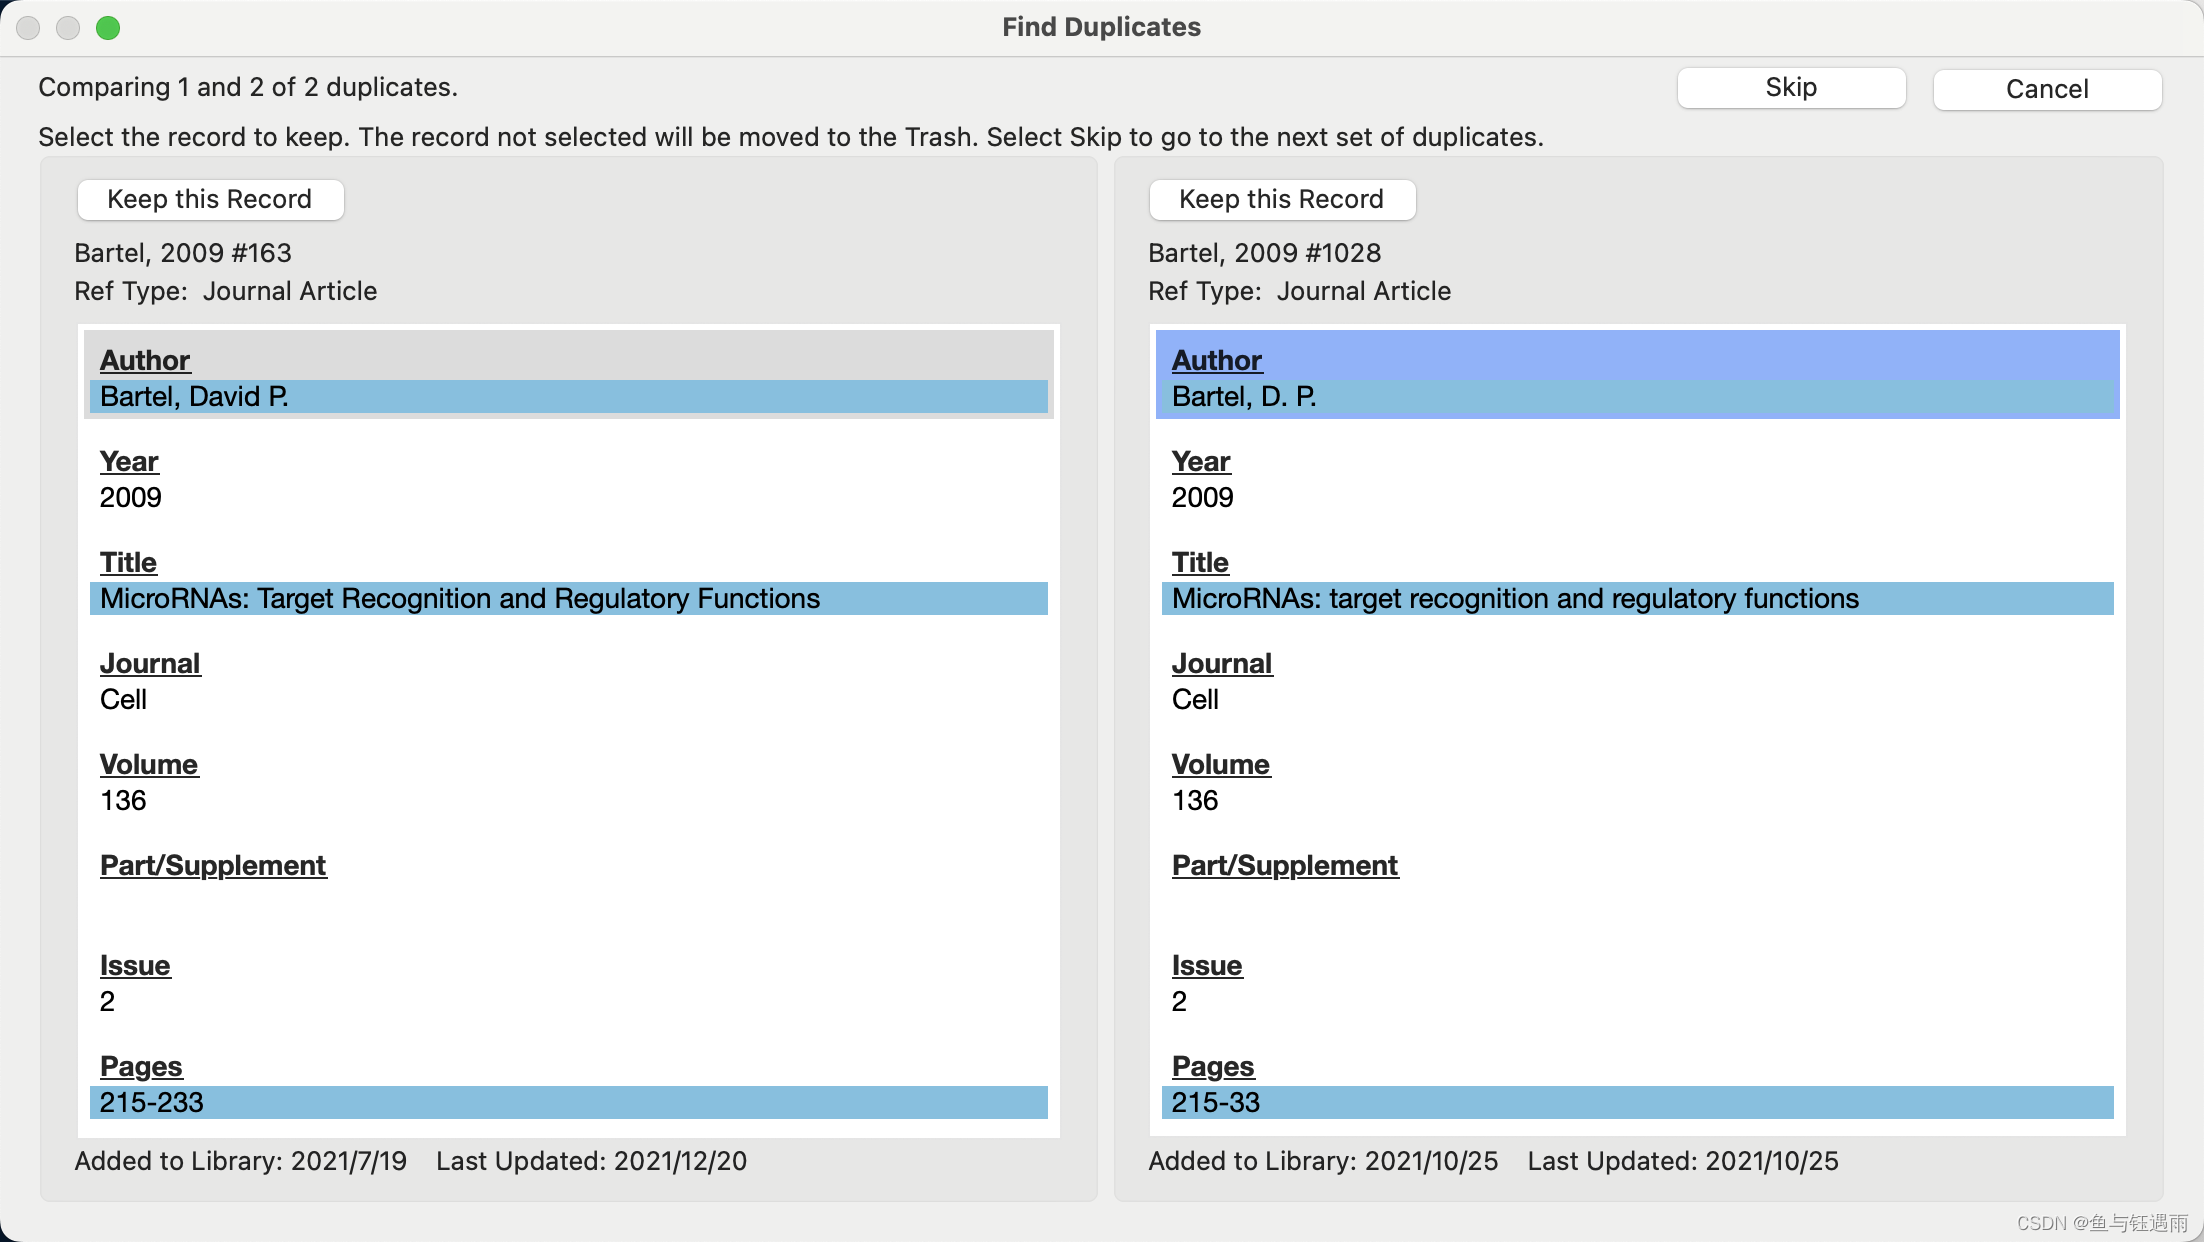The height and width of the screenshot is (1242, 2204).
Task: Click author value 'Bartel, David P.'
Action: [x=569, y=397]
